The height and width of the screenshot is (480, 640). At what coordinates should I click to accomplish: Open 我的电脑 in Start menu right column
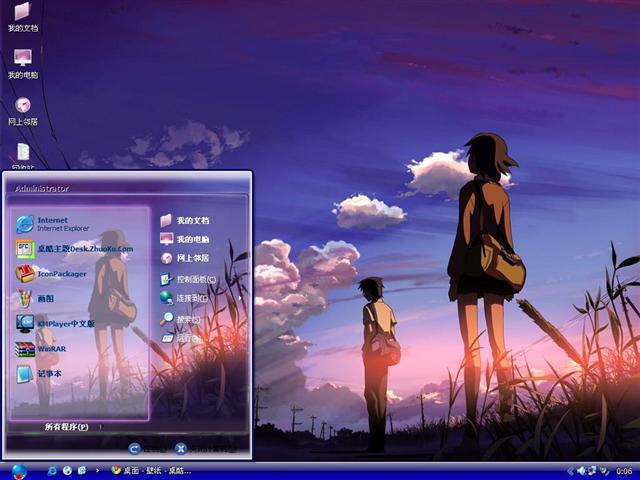[x=184, y=239]
